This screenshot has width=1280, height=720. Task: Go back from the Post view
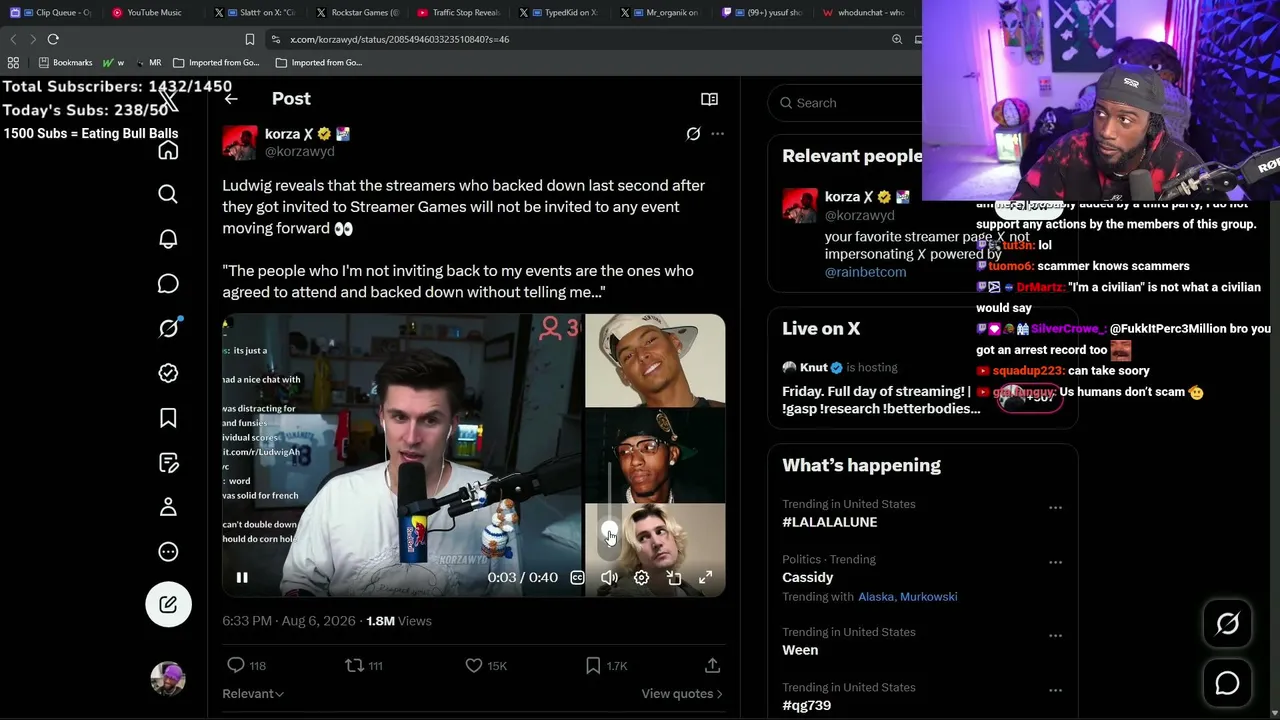point(231,99)
